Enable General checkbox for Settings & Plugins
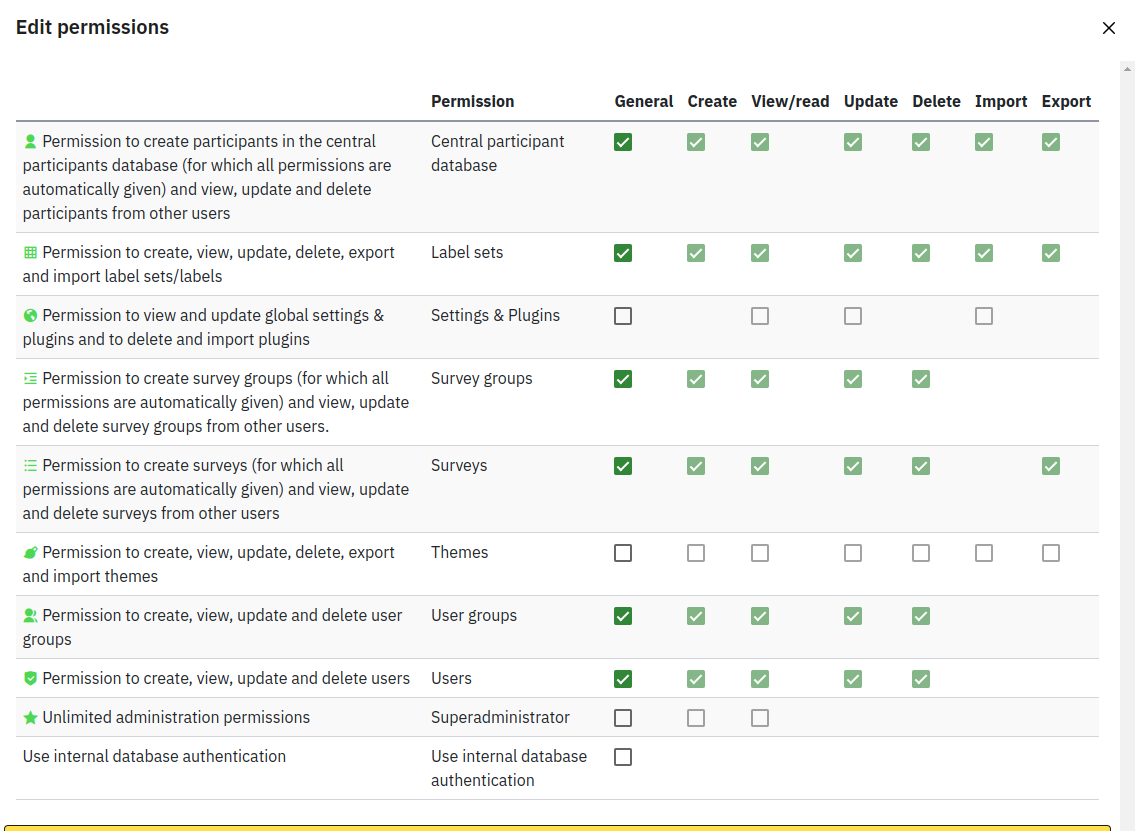The width and height of the screenshot is (1135, 831). click(x=623, y=316)
